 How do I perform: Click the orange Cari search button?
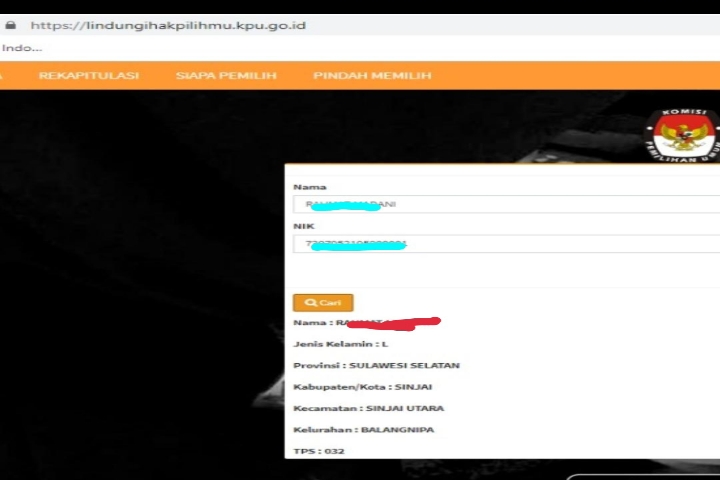click(323, 303)
